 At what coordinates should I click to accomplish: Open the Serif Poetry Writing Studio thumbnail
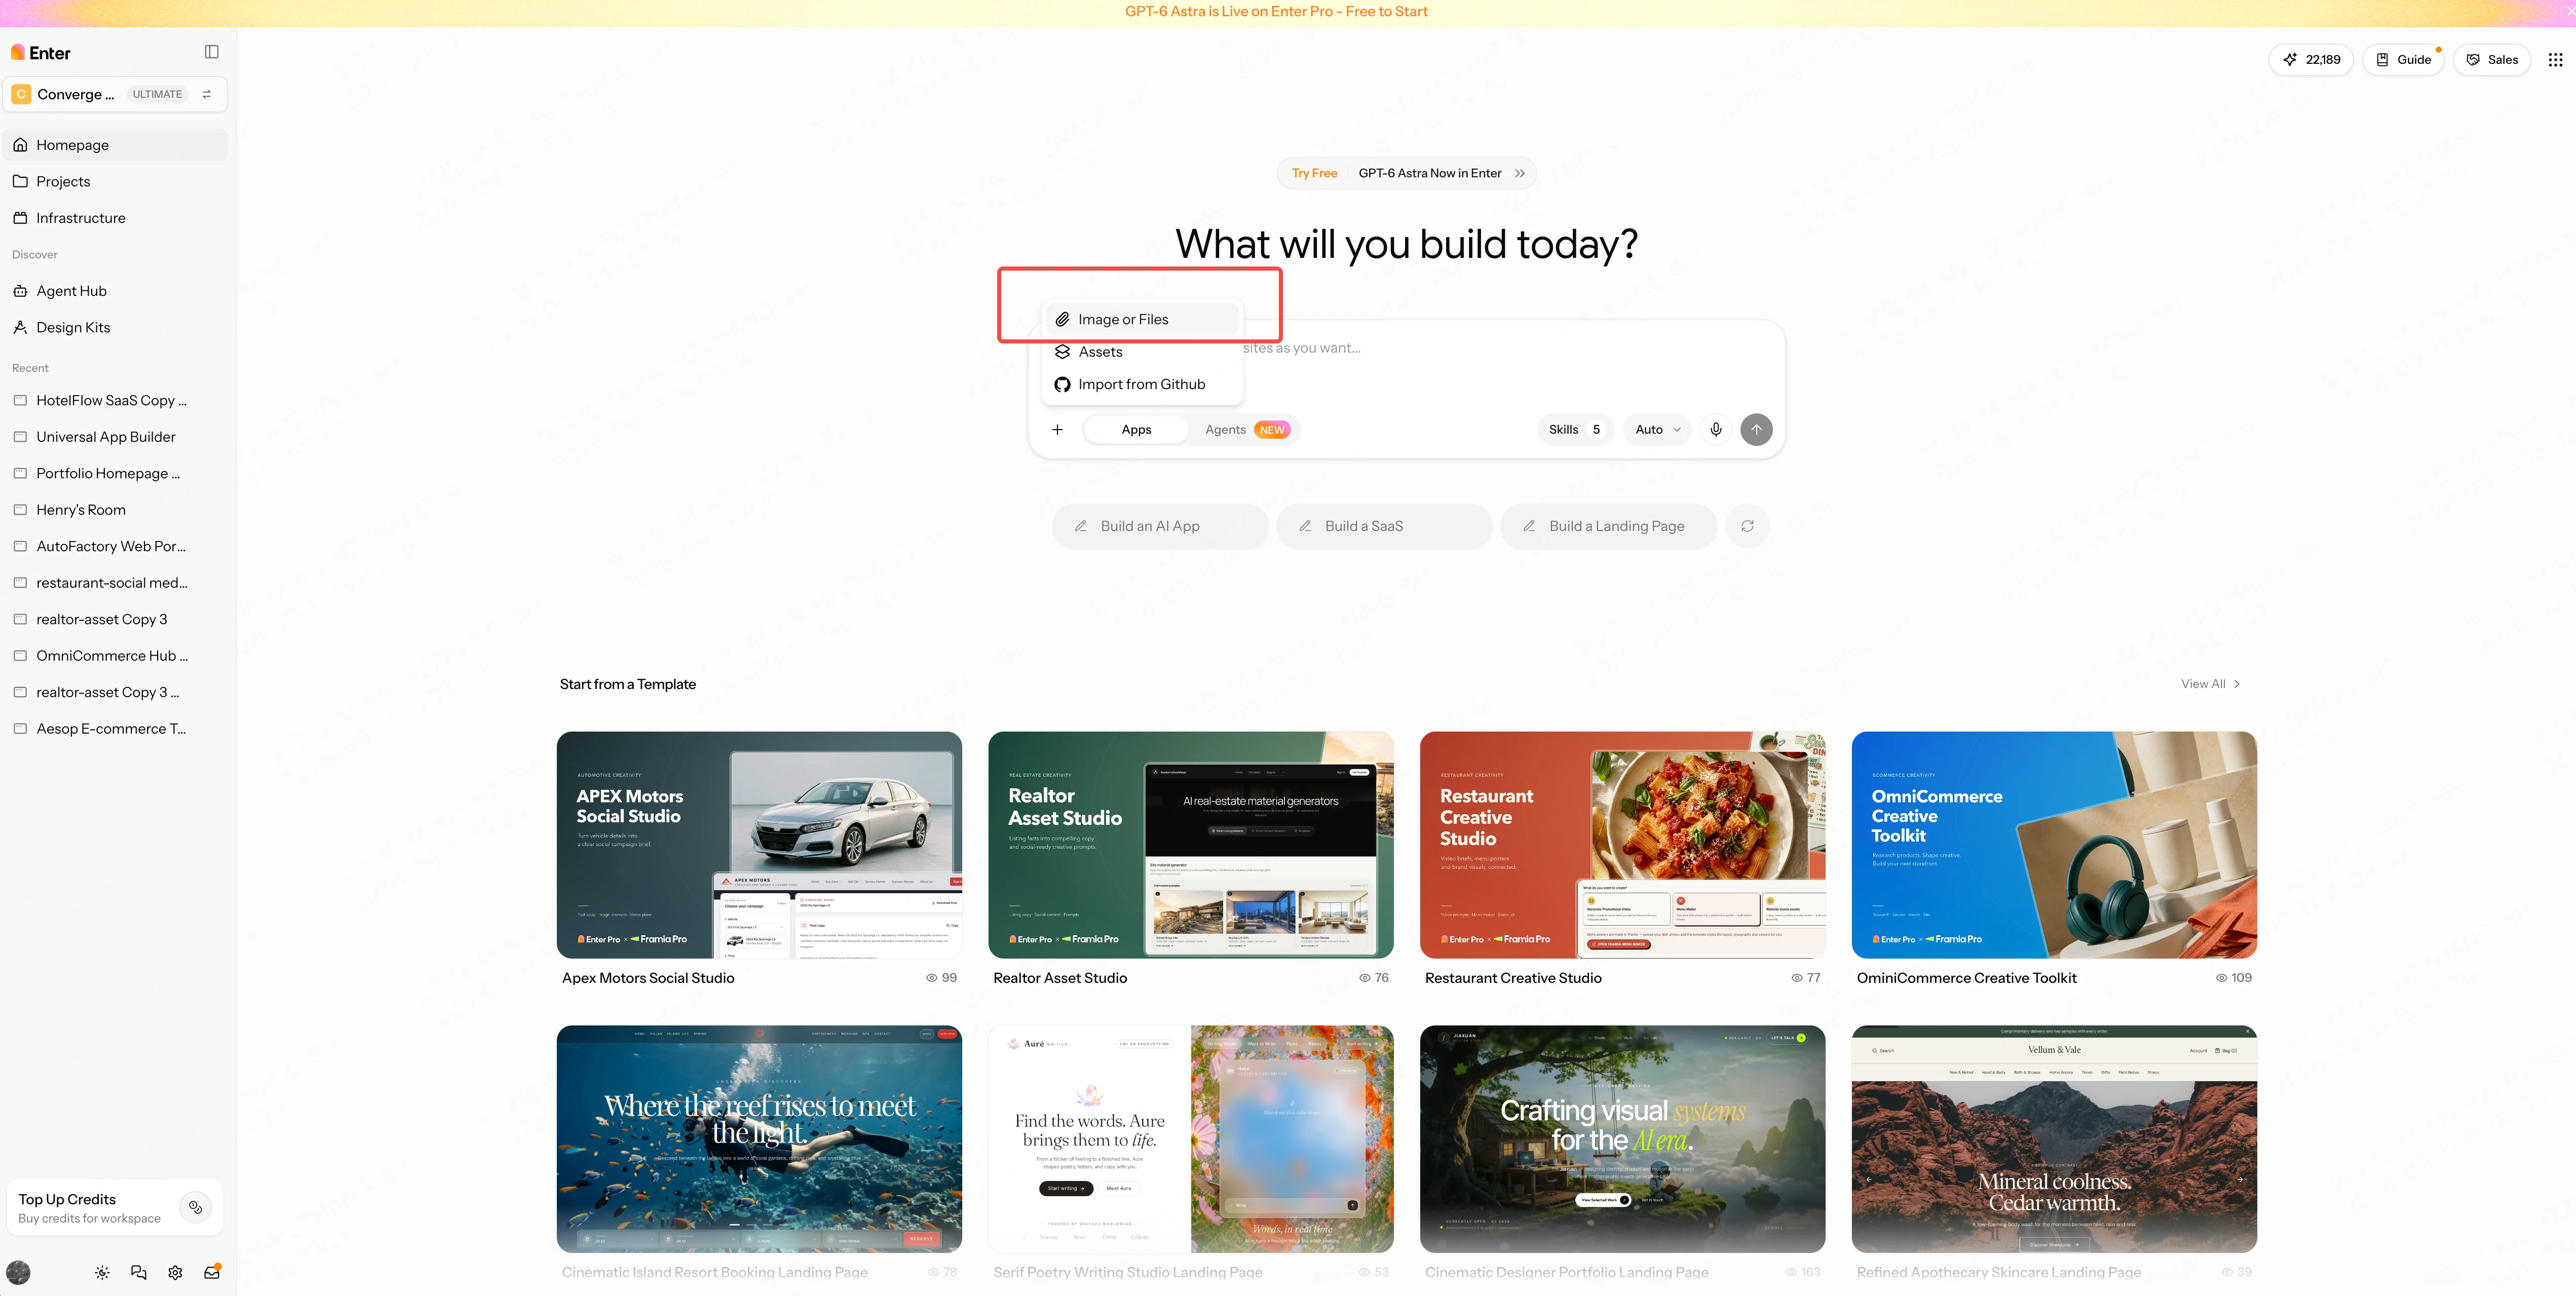1190,1139
